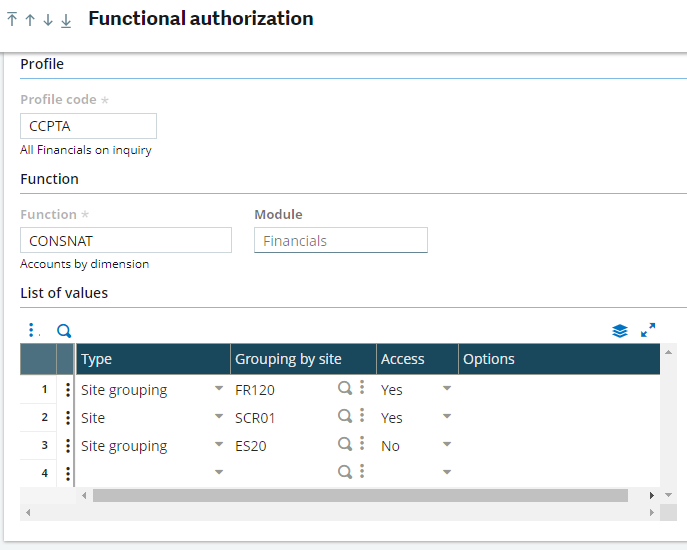Open the grid search magnifier icon
Viewport: 687px width, 550px height.
(64, 331)
